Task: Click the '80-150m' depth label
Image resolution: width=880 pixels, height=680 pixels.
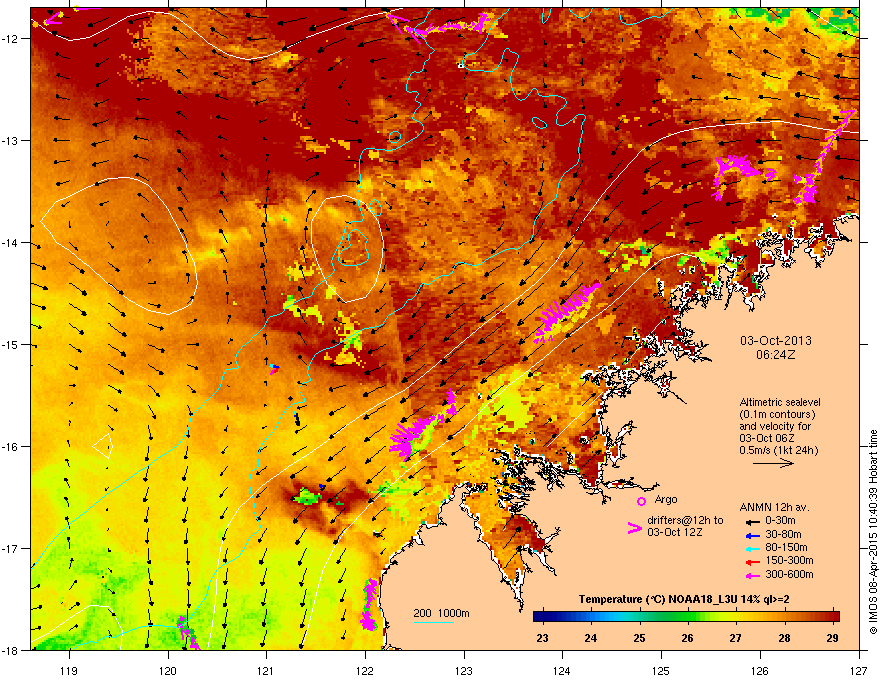Action: [786, 548]
